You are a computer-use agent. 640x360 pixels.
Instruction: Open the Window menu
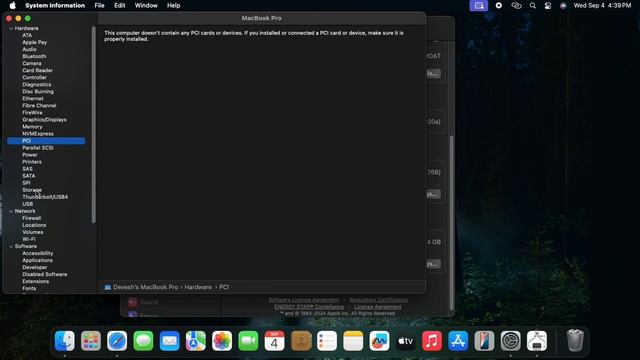(146, 5)
